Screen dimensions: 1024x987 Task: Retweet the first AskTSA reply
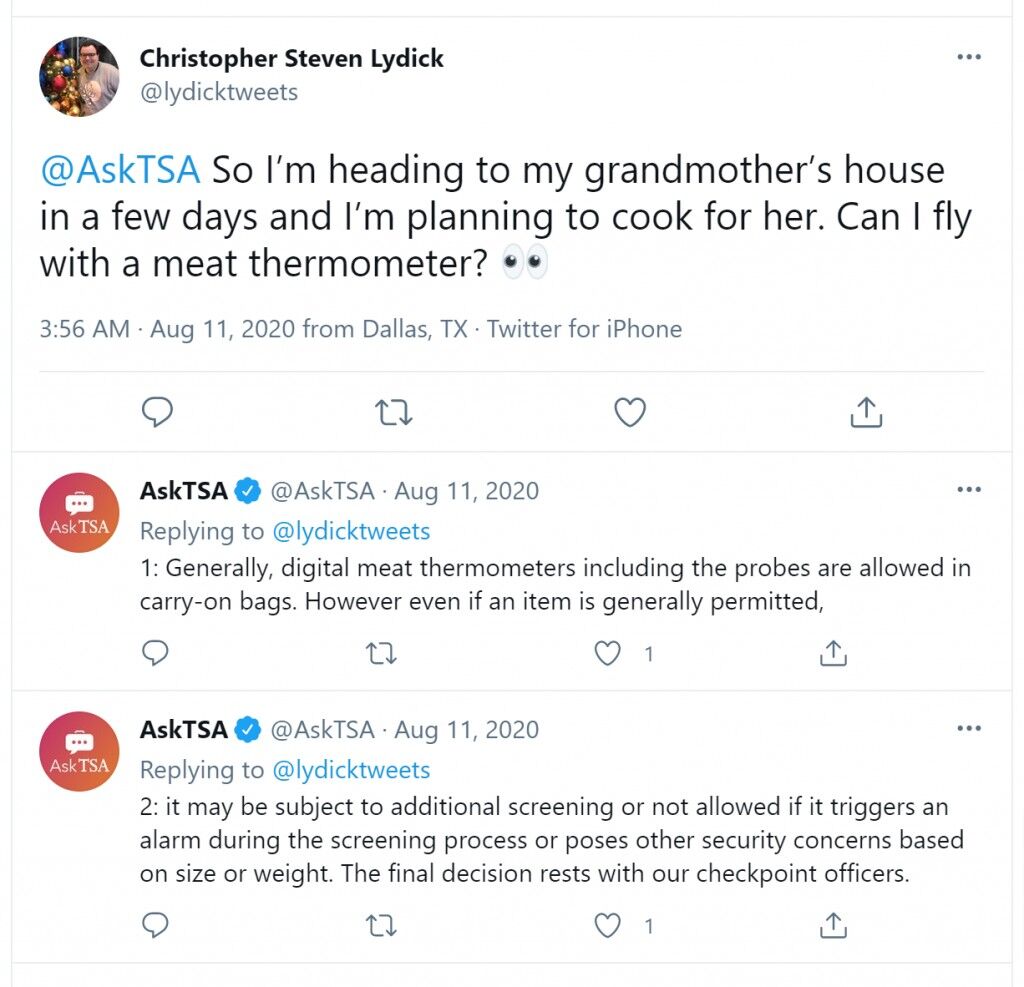381,653
